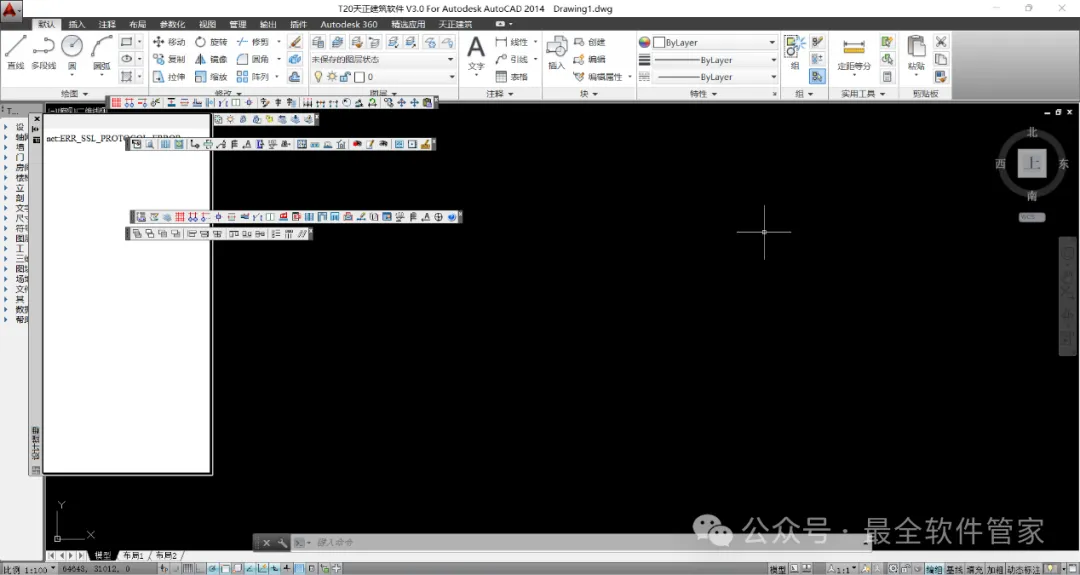The height and width of the screenshot is (575, 1080).
Task: Click the 组 (Group) tool
Action: pos(795,52)
